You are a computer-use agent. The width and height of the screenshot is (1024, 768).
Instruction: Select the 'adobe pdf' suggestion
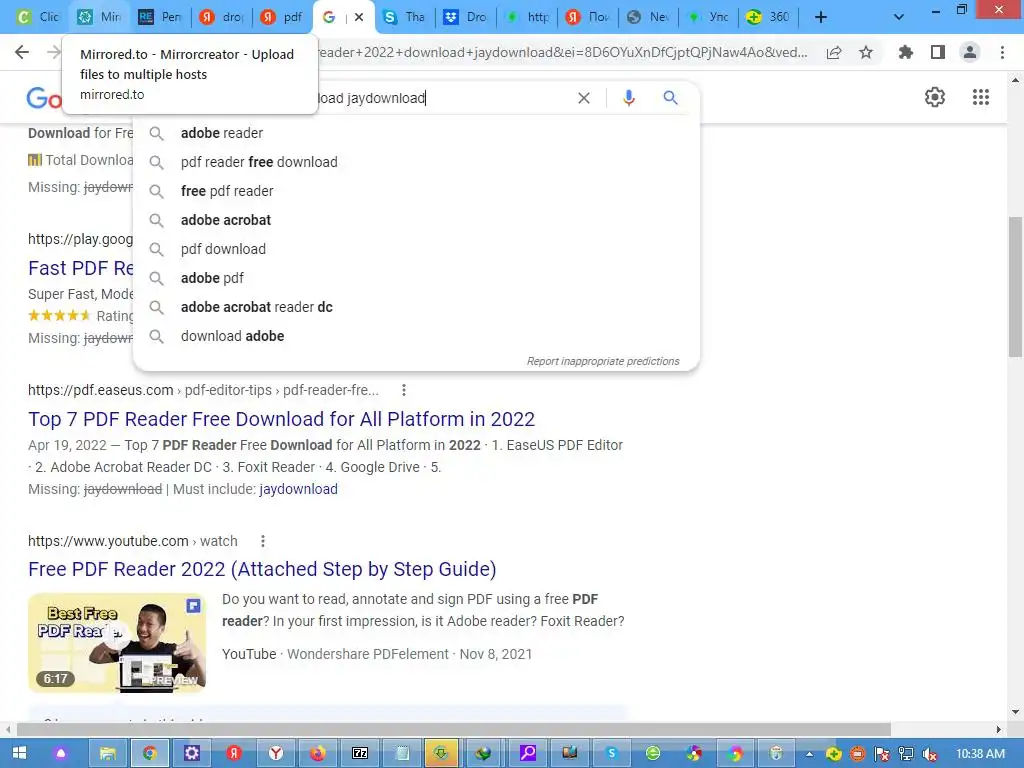point(416,278)
